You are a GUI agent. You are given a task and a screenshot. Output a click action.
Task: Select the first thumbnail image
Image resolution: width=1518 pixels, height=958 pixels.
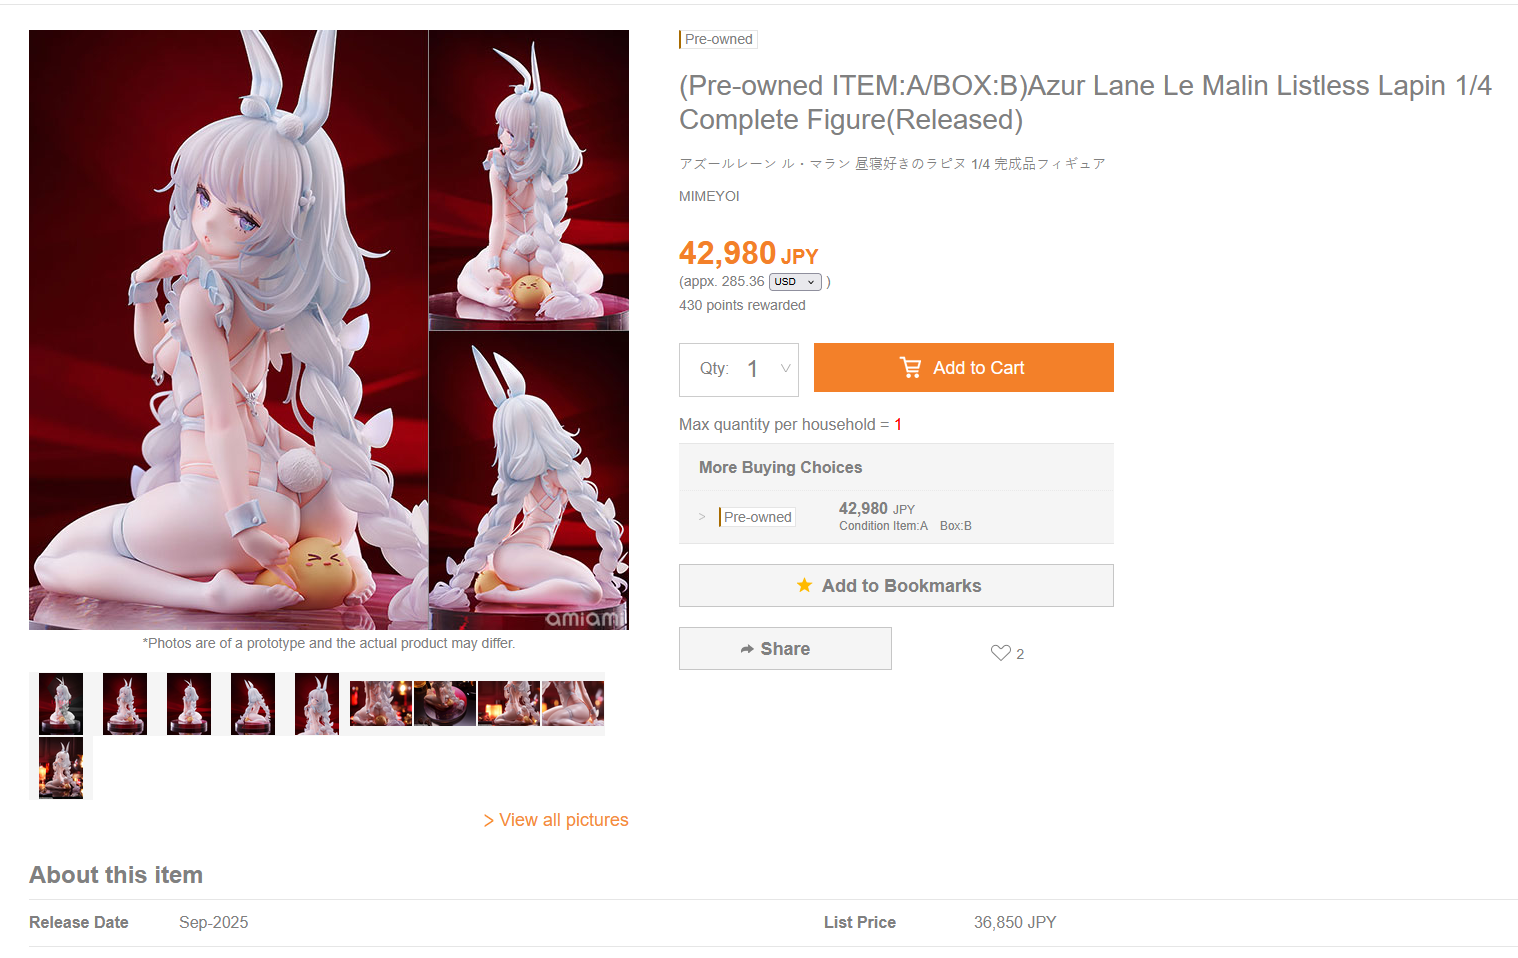pos(61,704)
